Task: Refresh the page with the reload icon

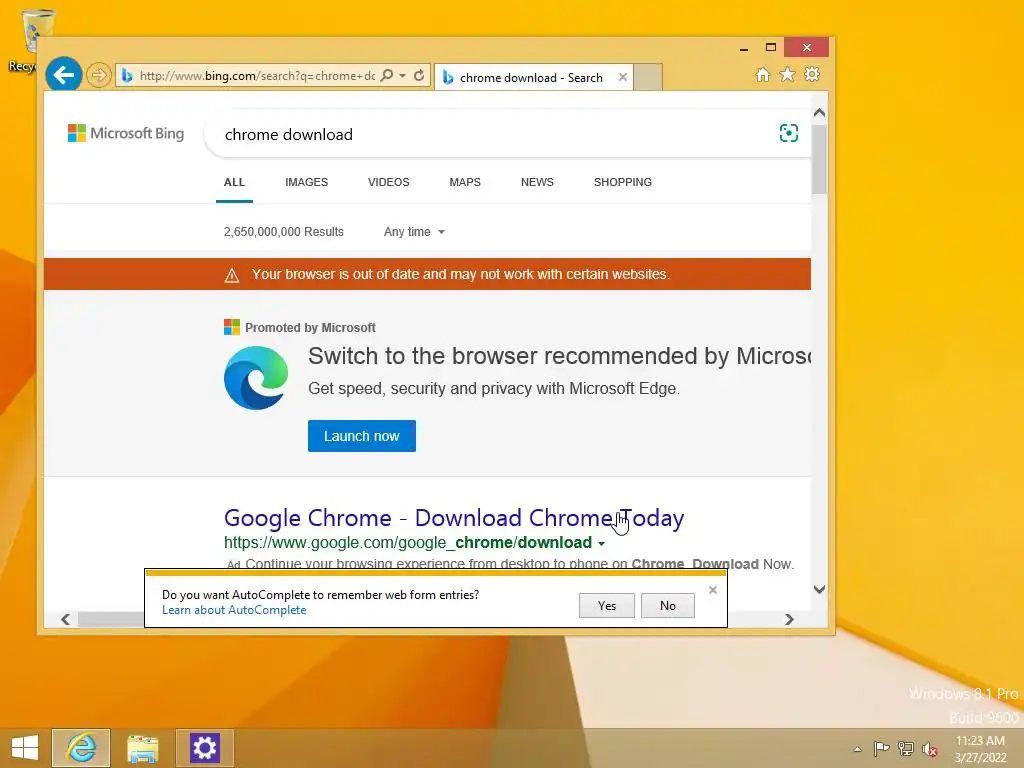Action: 419,76
